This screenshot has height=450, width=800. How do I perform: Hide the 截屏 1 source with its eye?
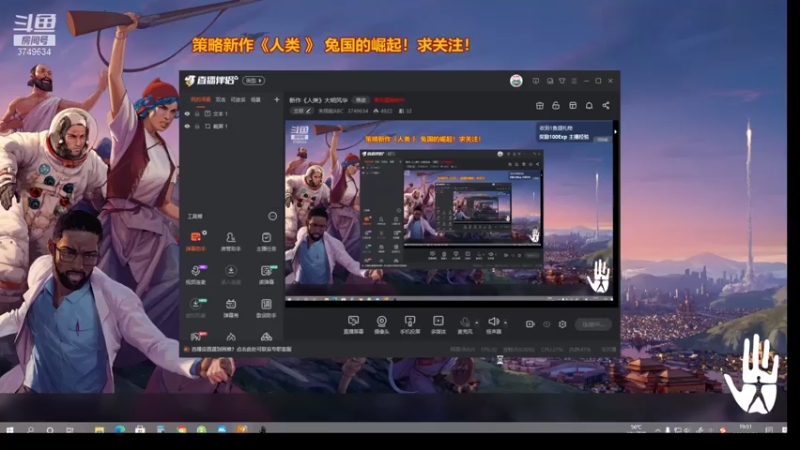(x=187, y=126)
